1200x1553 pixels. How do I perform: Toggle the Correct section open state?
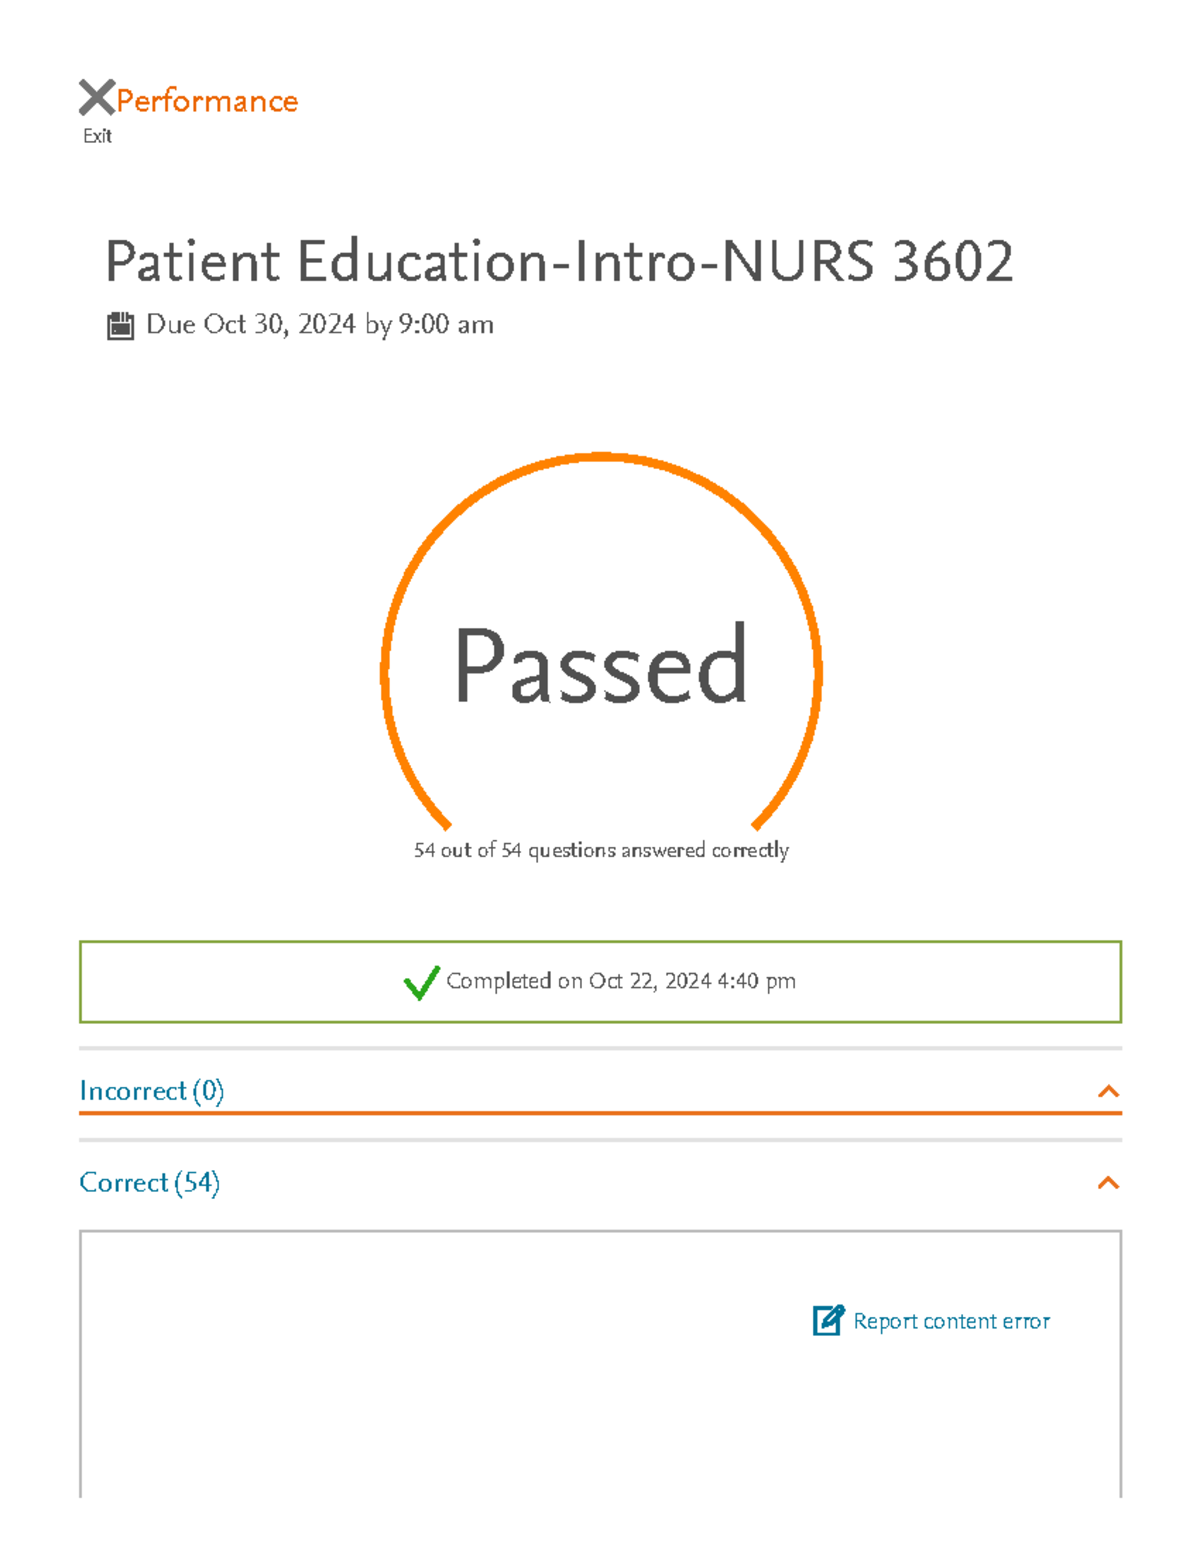(1108, 1183)
